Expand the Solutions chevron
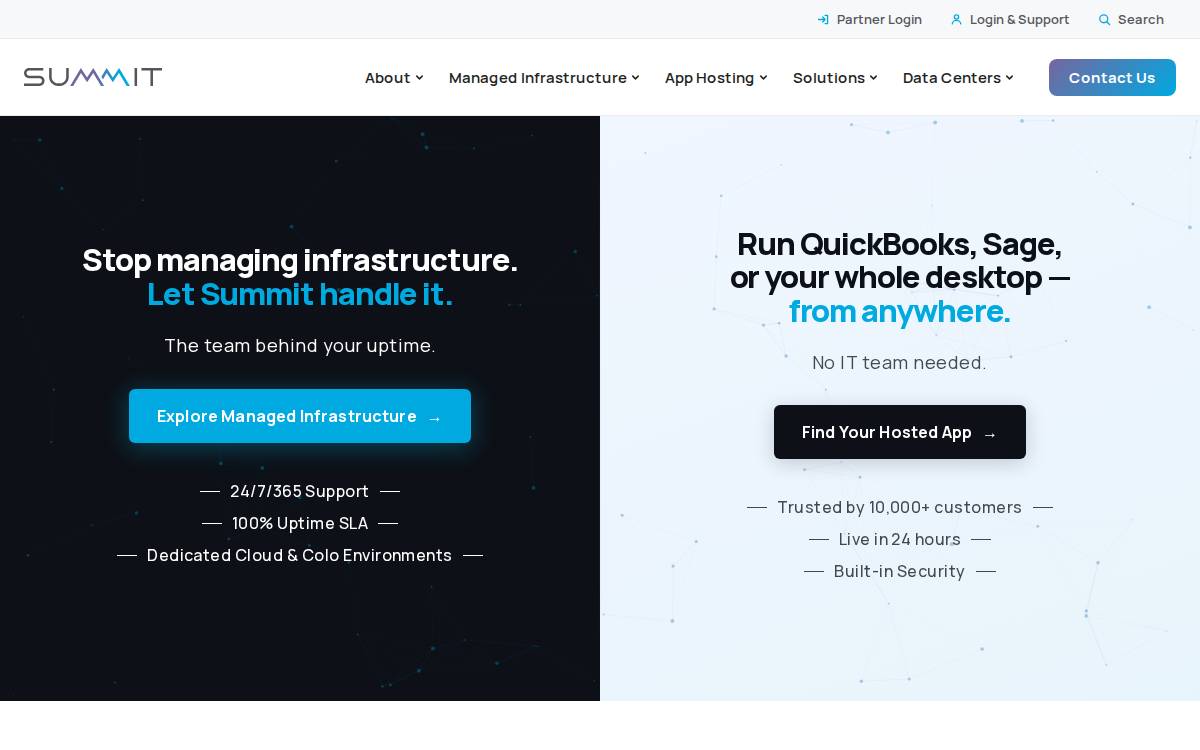This screenshot has width=1200, height=750. pos(873,77)
